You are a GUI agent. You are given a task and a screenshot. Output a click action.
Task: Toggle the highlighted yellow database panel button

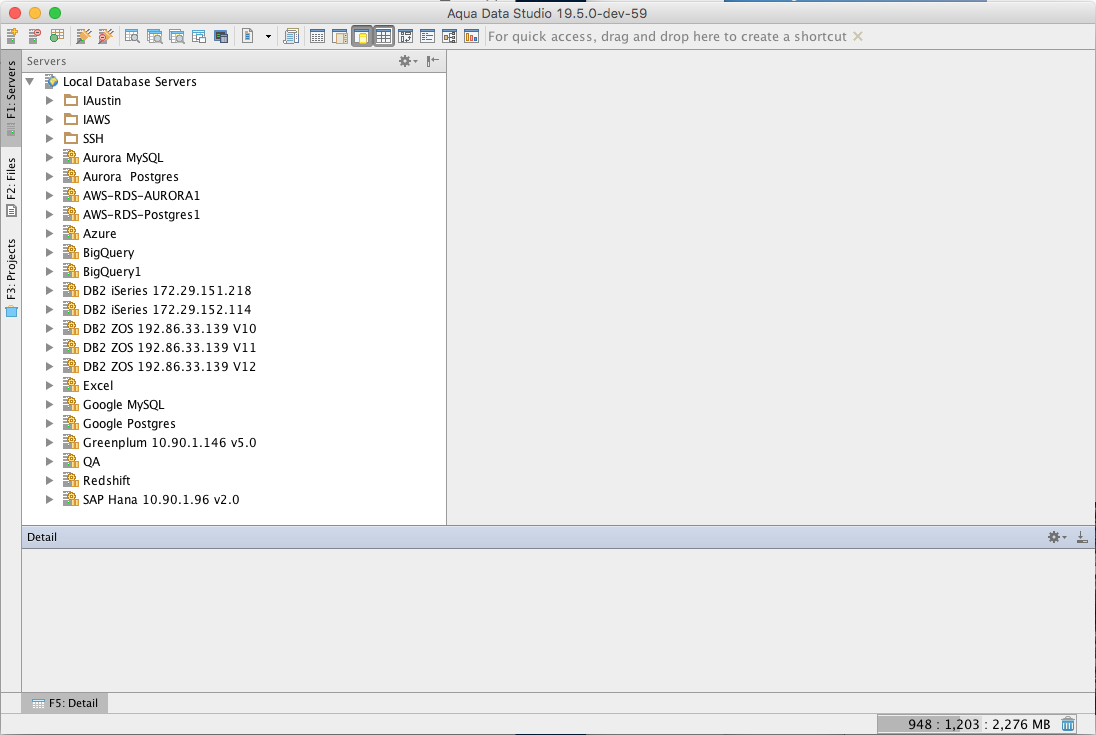coord(362,36)
